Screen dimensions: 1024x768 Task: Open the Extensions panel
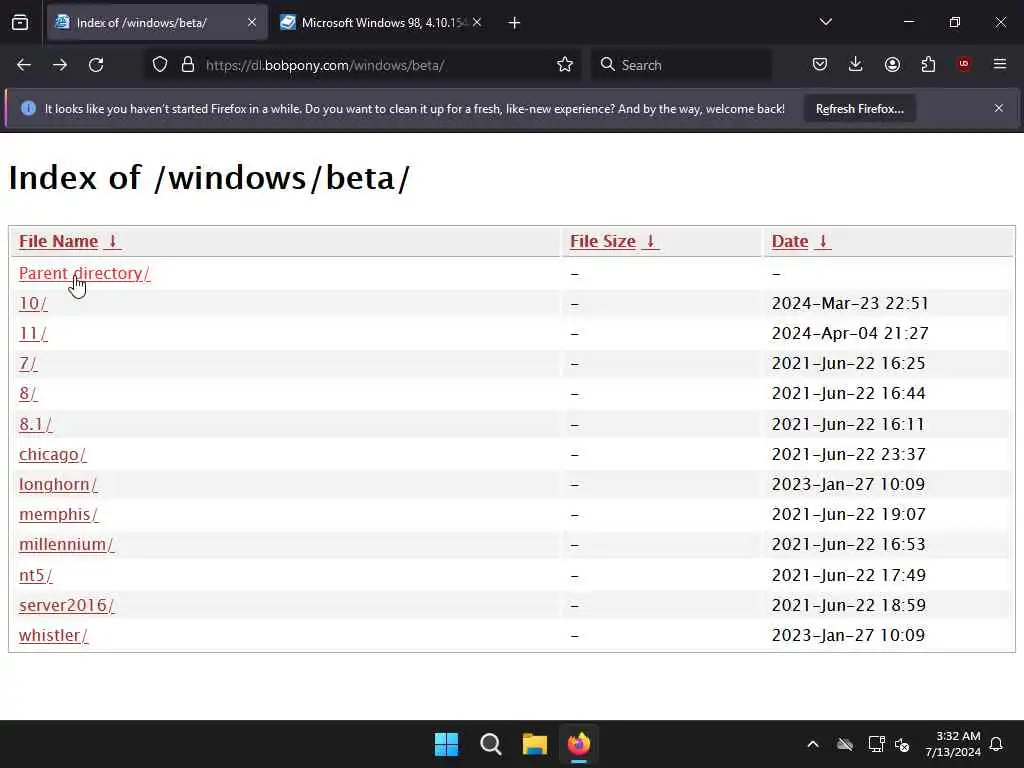click(x=928, y=65)
